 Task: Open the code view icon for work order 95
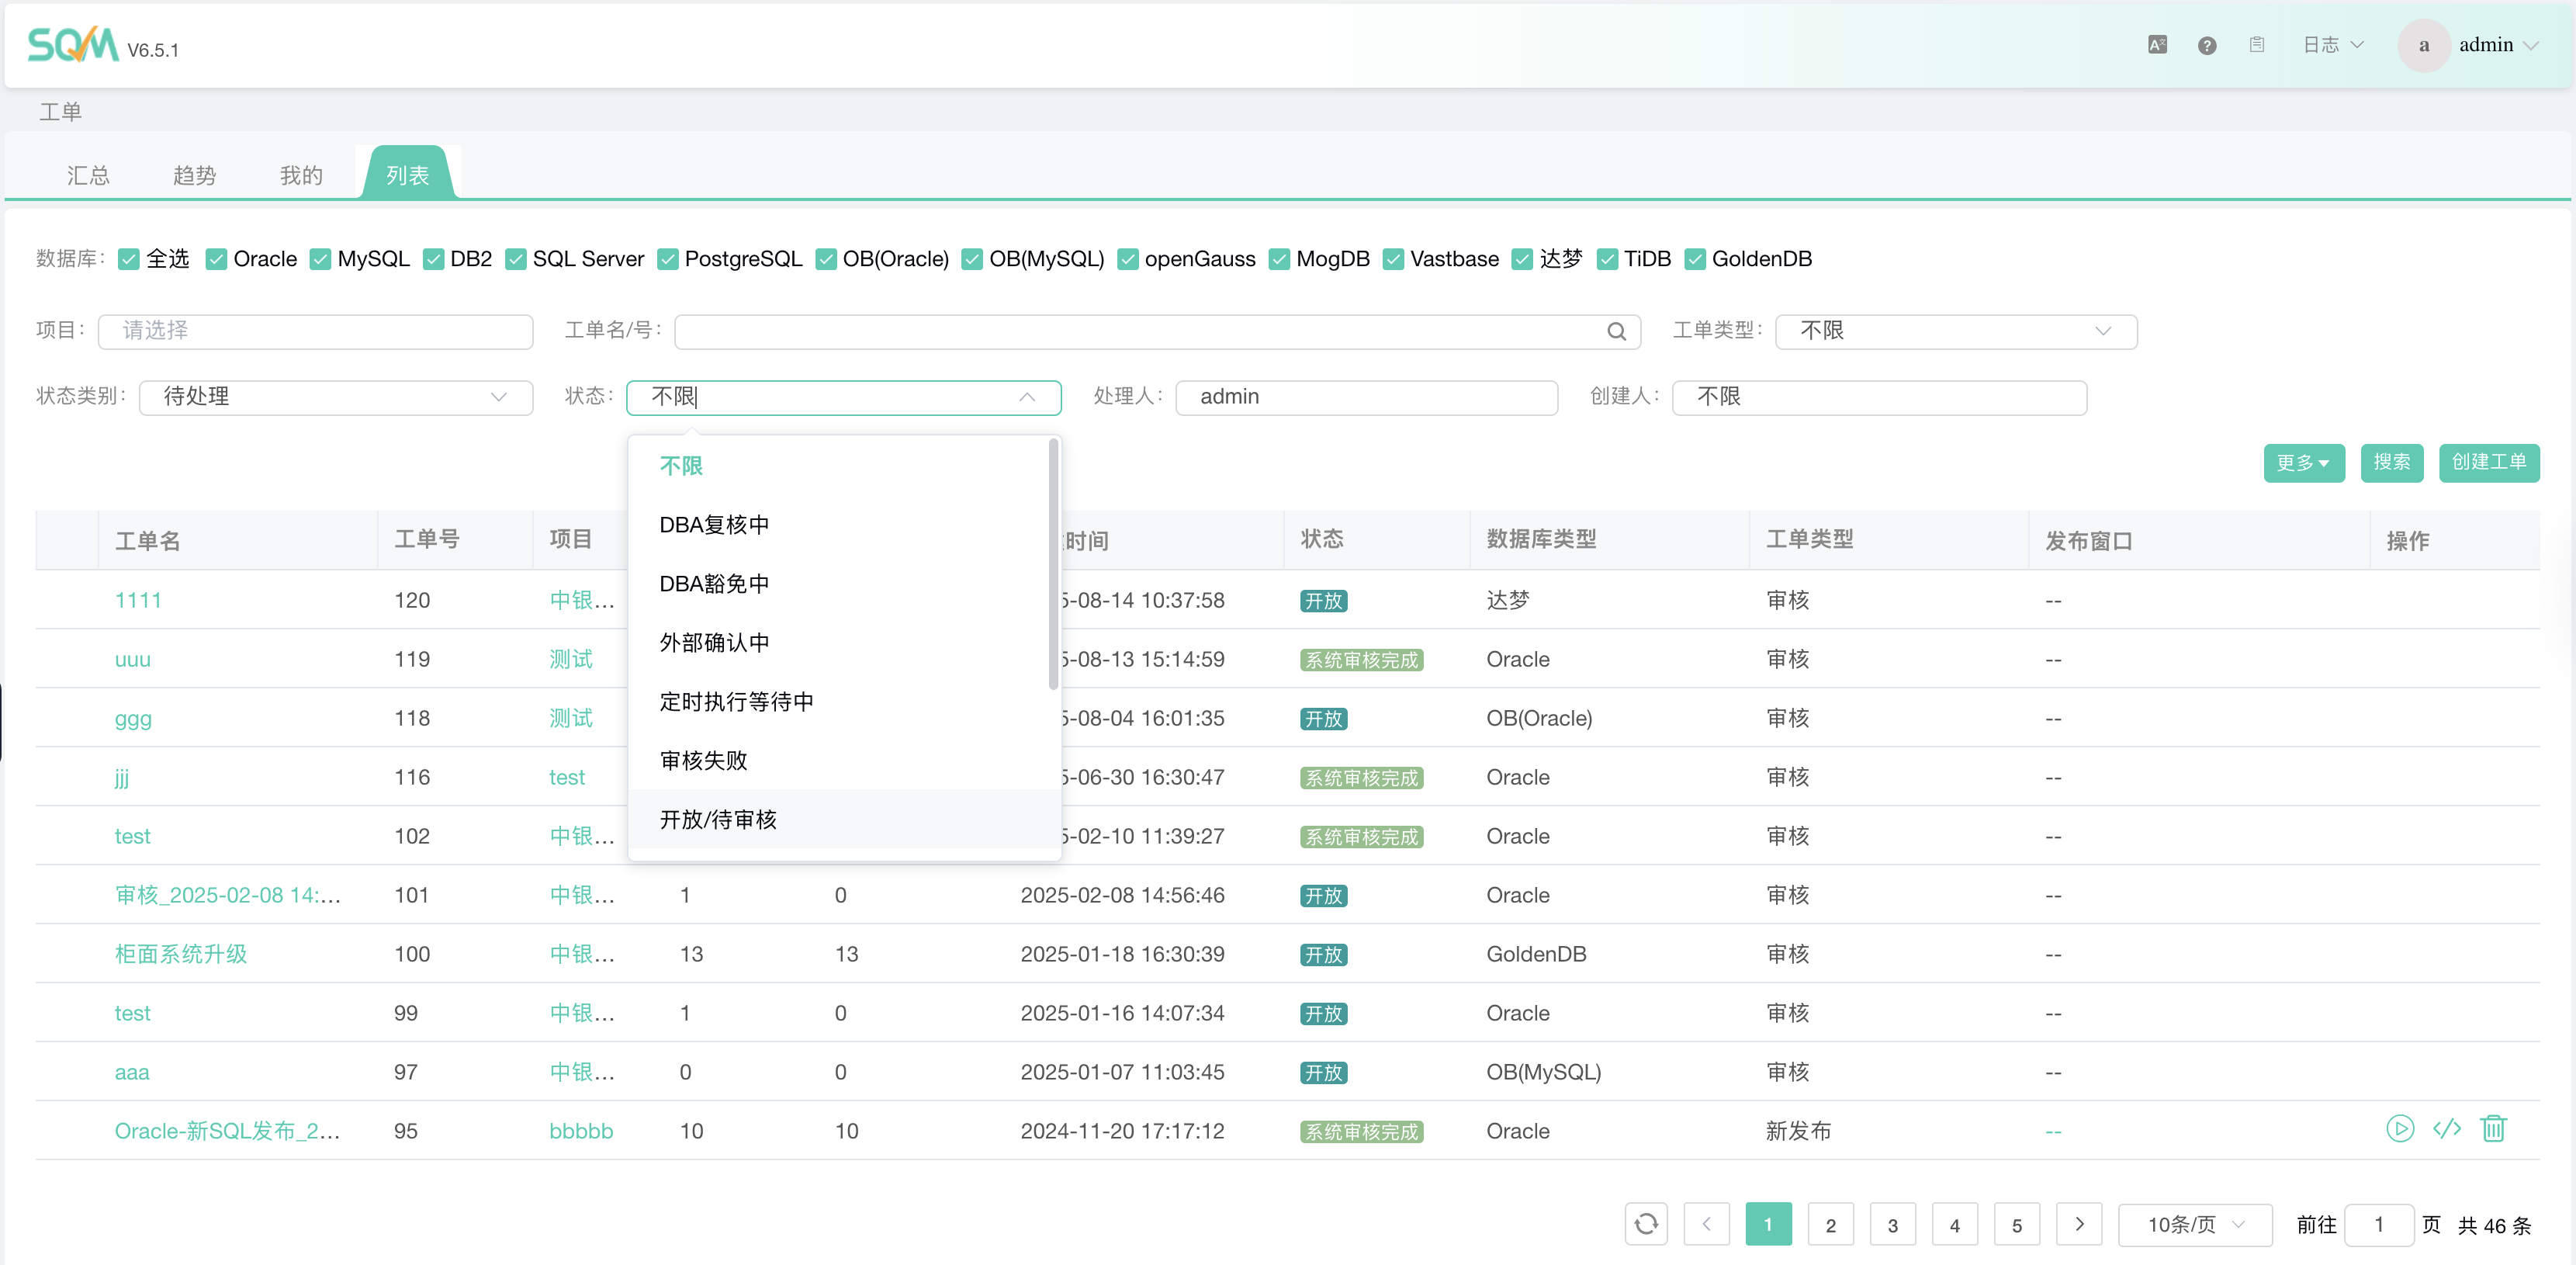click(2446, 1129)
